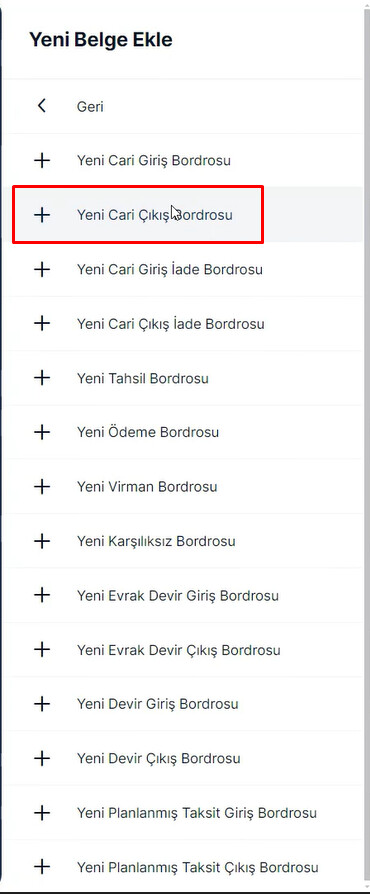The image size is (370, 894).
Task: Click the back chevron arrow icon
Action: (42, 105)
